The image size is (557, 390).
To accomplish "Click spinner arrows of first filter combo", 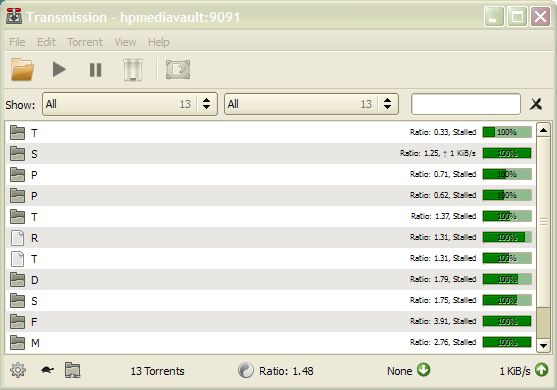I will point(206,104).
